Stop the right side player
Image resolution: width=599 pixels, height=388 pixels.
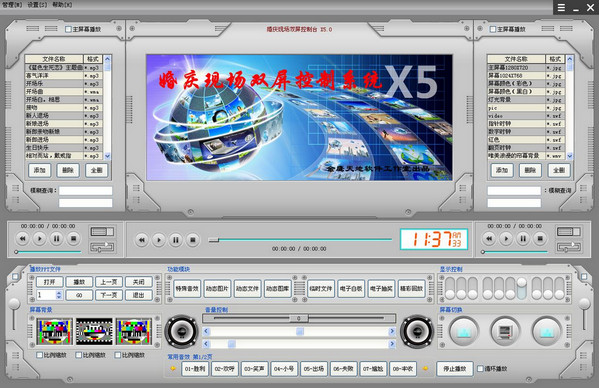coord(540,239)
